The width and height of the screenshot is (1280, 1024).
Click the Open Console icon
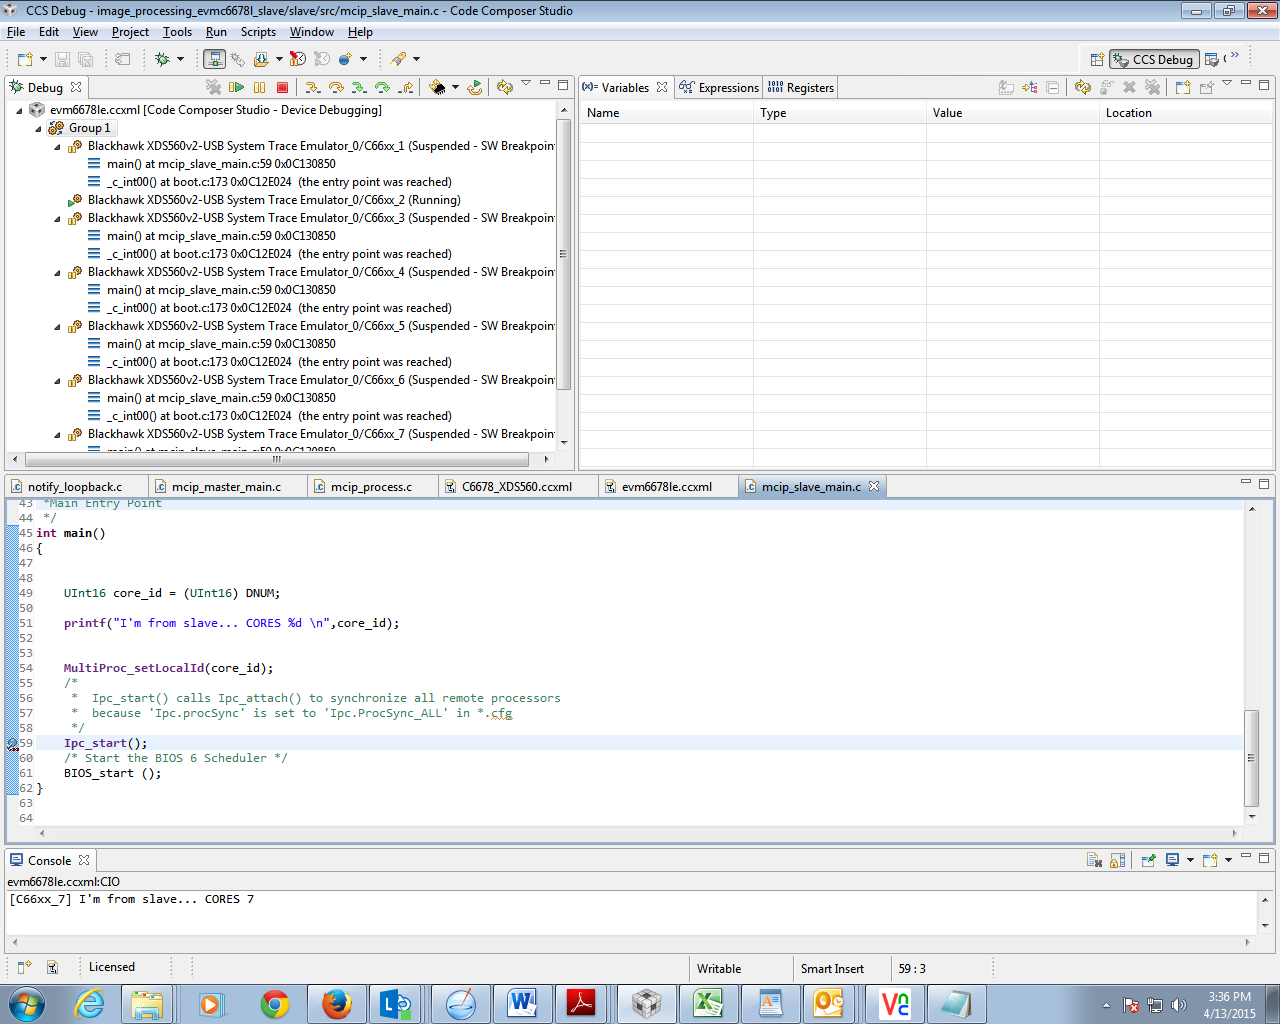click(x=1210, y=860)
